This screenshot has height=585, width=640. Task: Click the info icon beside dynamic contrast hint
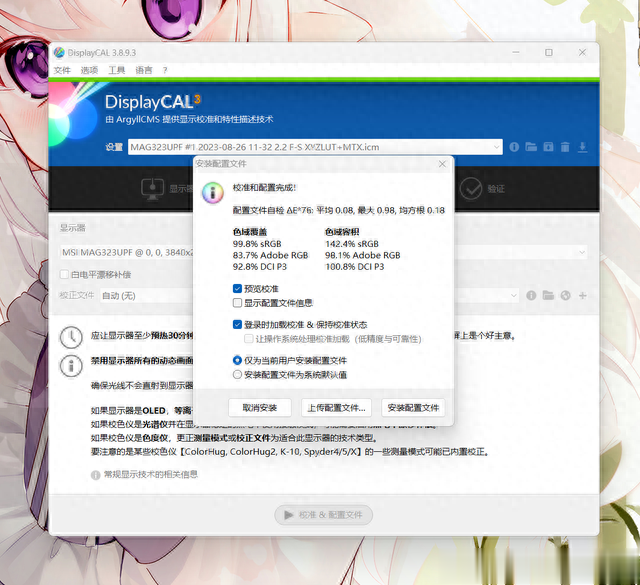71,366
